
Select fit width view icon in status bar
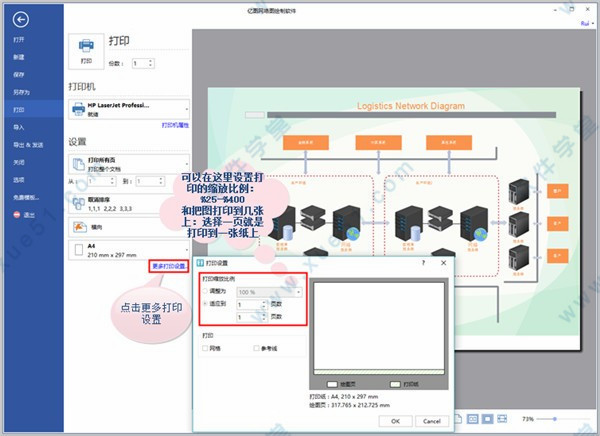coord(502,419)
